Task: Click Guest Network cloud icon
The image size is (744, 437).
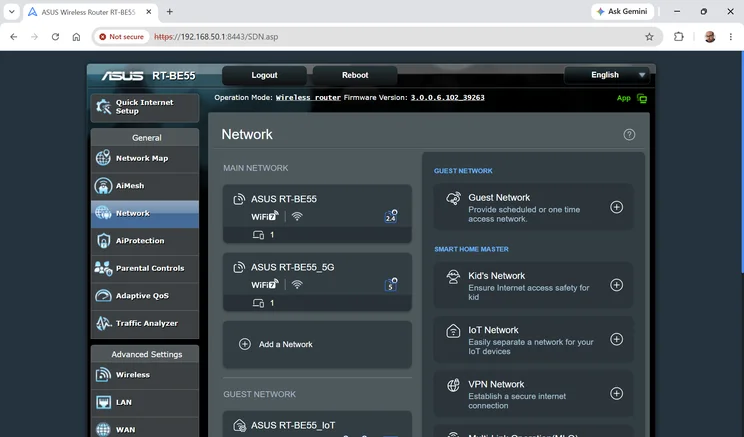Action: [453, 198]
